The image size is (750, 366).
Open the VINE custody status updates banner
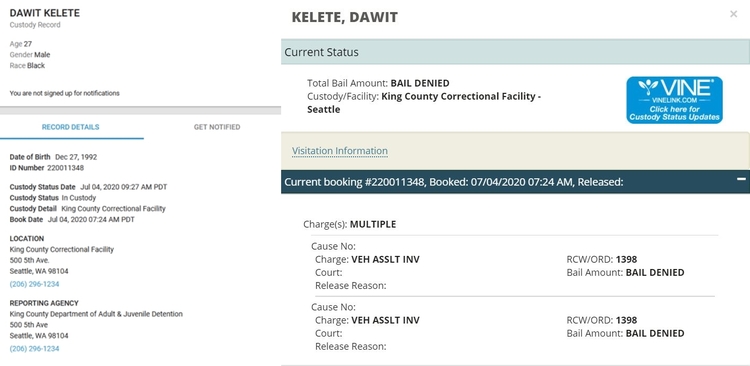[x=674, y=100]
